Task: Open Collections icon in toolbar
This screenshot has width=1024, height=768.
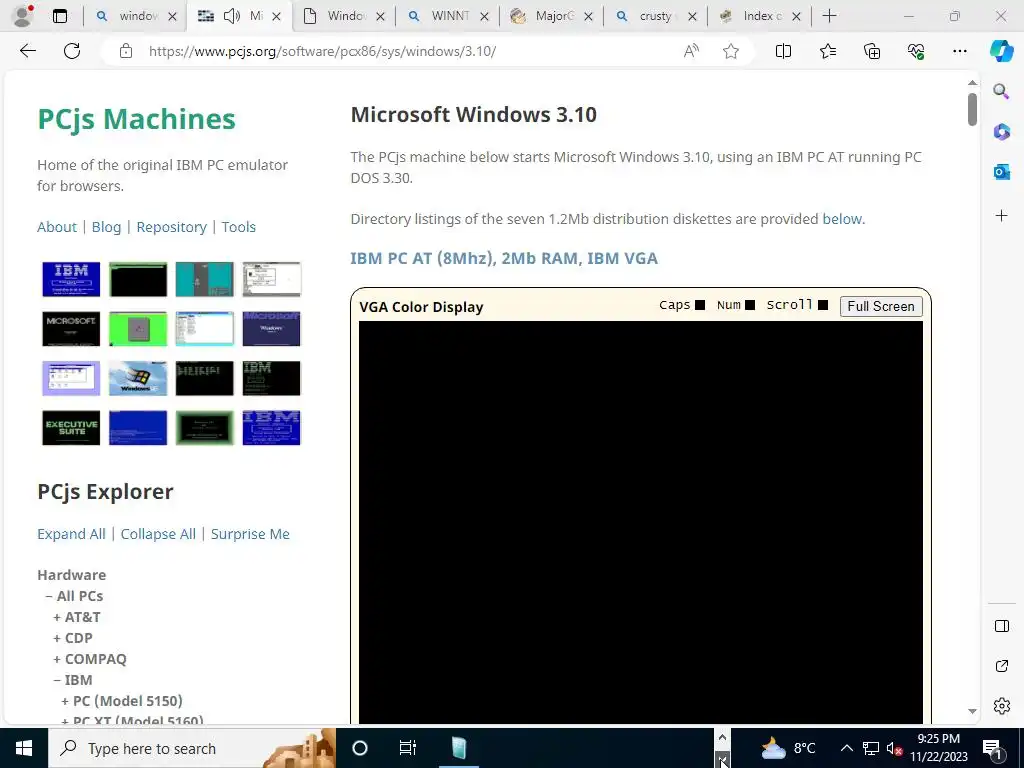Action: pyautogui.click(x=872, y=51)
